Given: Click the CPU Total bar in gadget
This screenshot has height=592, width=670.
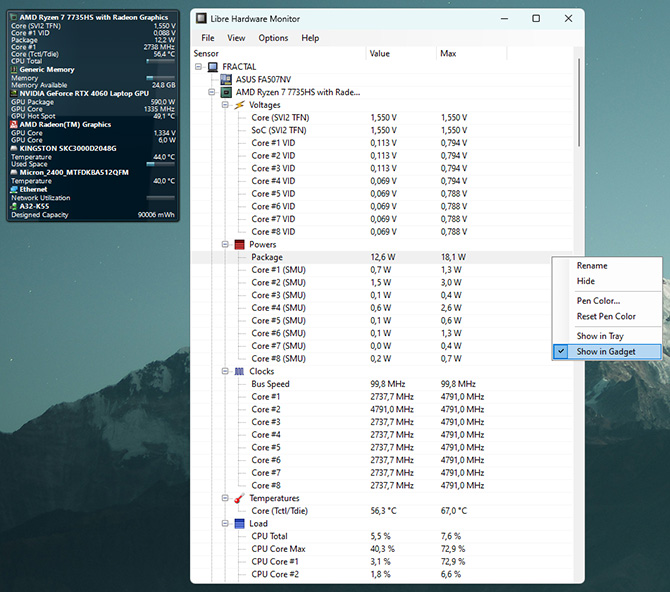Looking at the screenshot, I should pos(160,61).
